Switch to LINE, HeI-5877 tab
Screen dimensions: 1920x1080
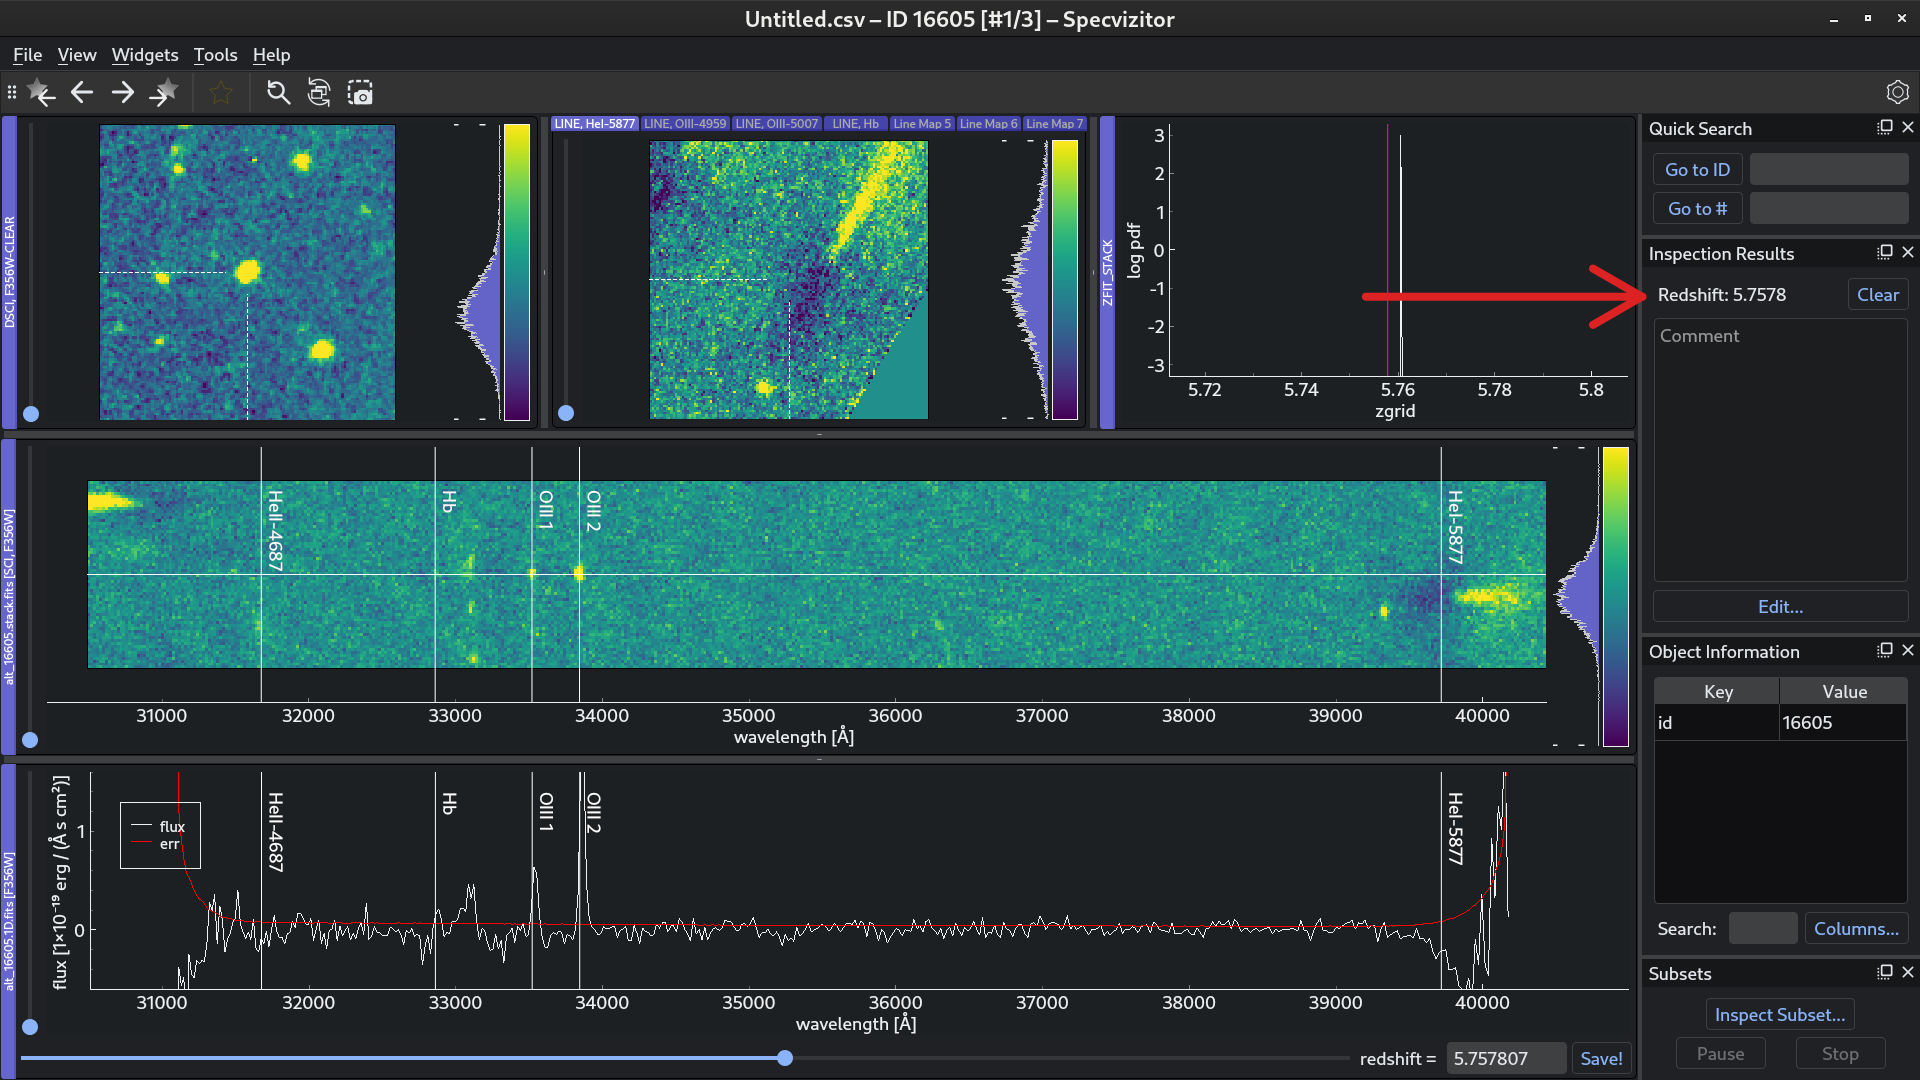coord(595,124)
